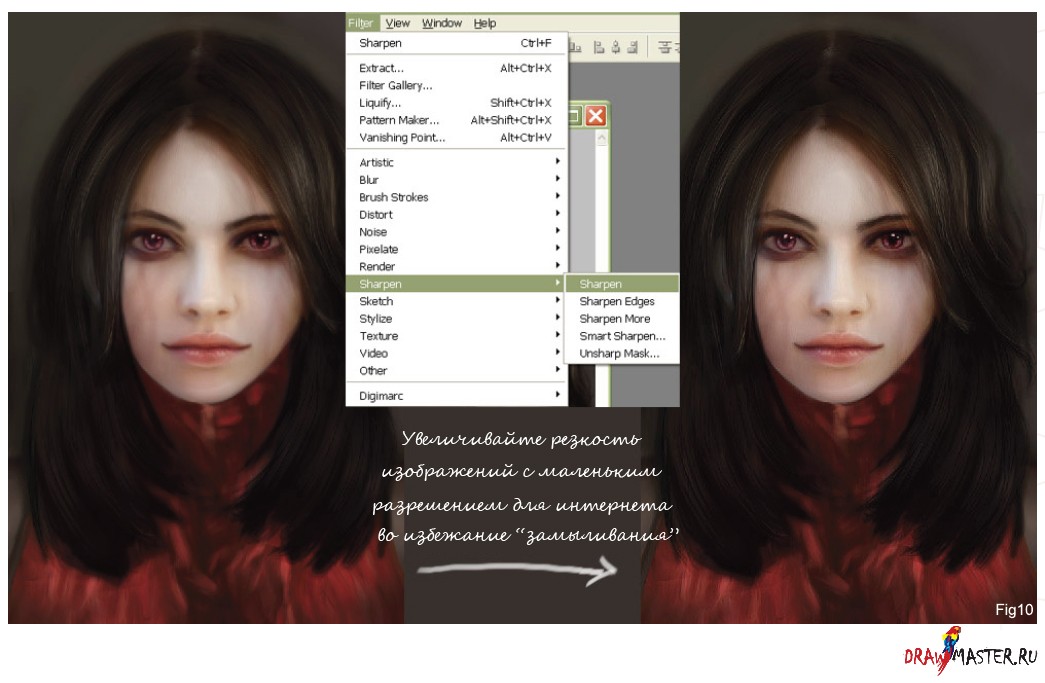The height and width of the screenshot is (683, 1045).
Task: Open the View menu
Action: [x=397, y=23]
